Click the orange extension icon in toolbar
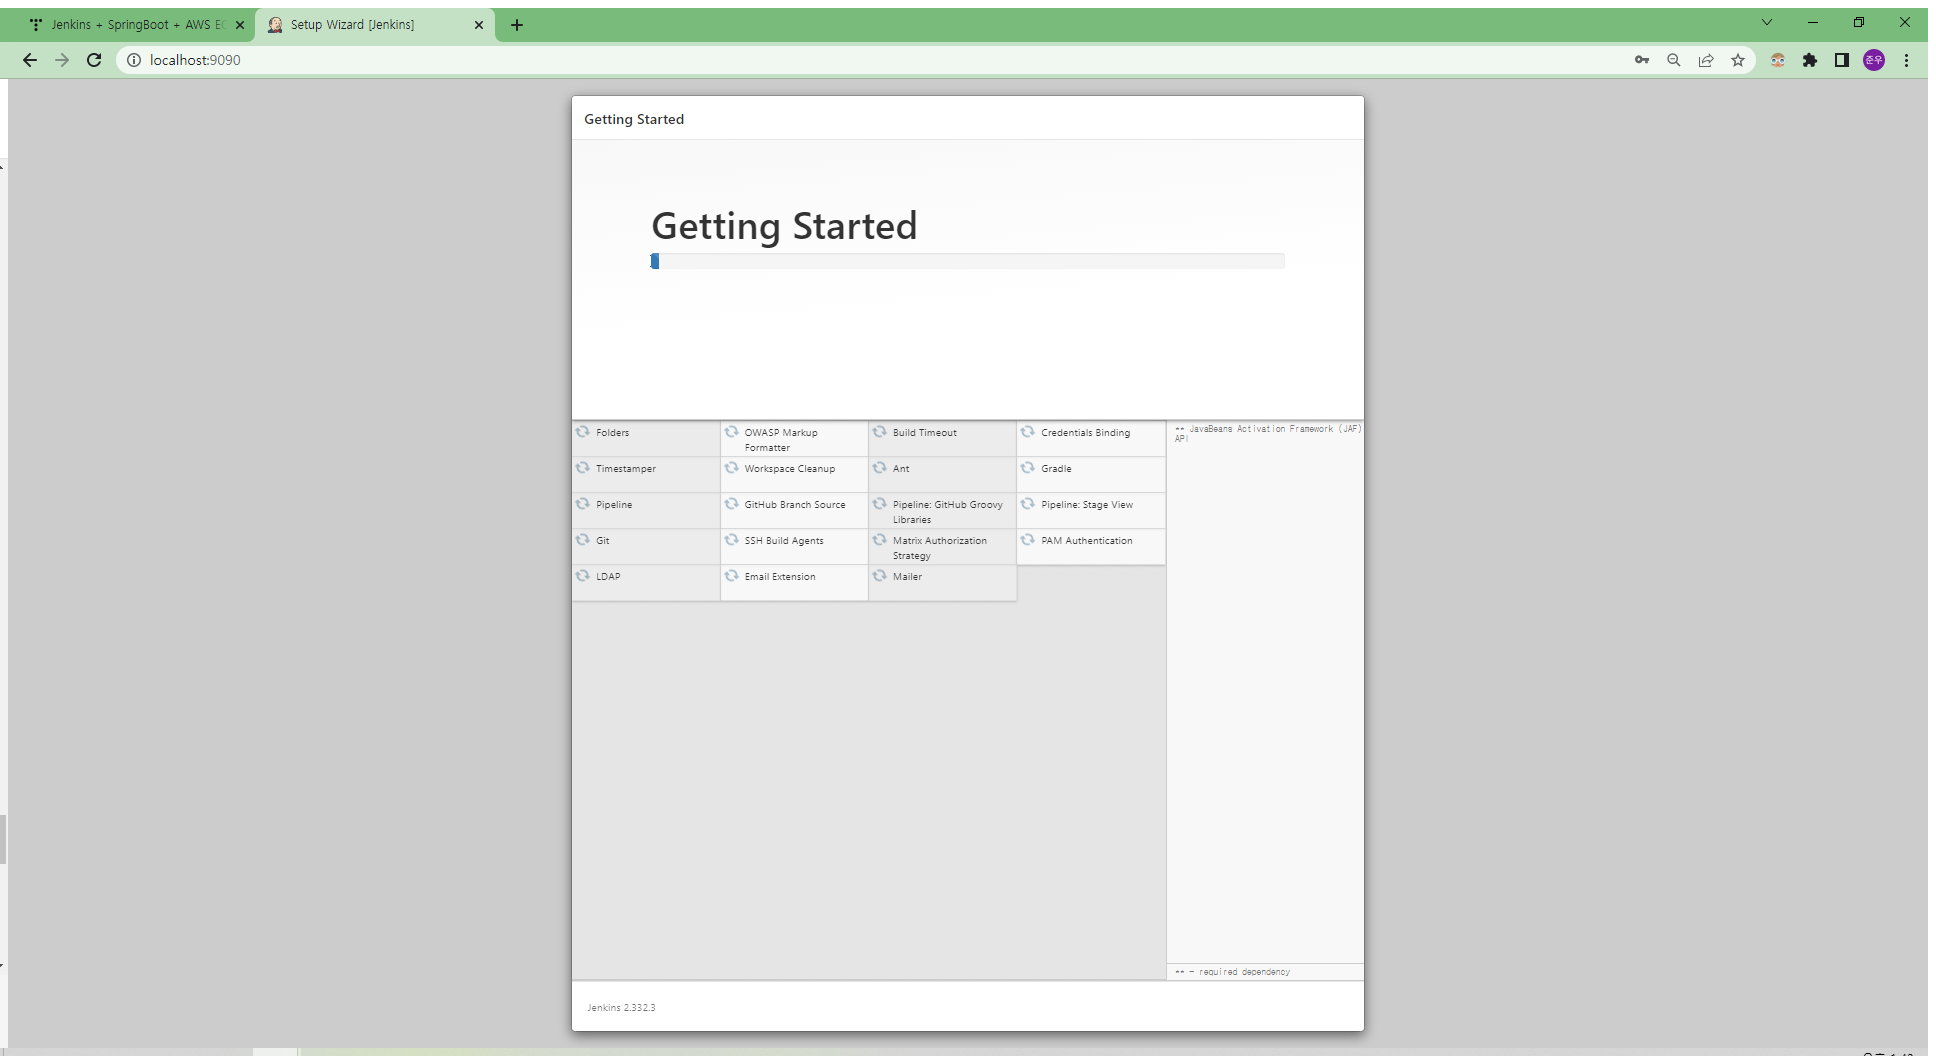This screenshot has height=1056, width=1936. (x=1778, y=60)
